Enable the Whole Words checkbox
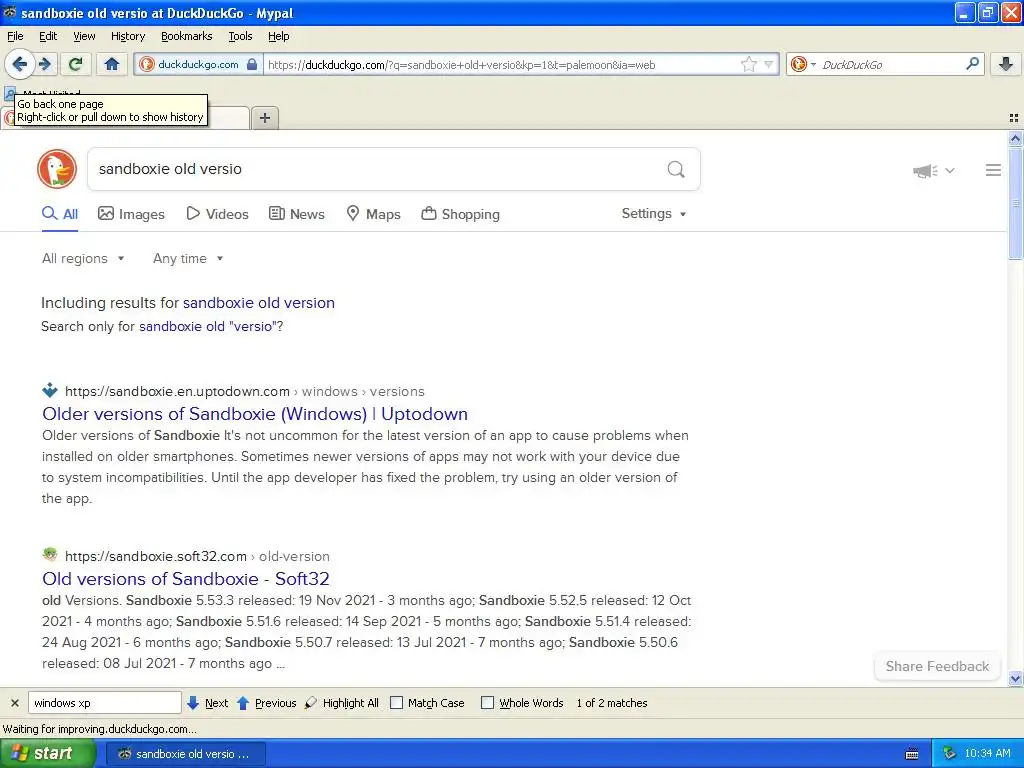1024x768 pixels. (487, 703)
